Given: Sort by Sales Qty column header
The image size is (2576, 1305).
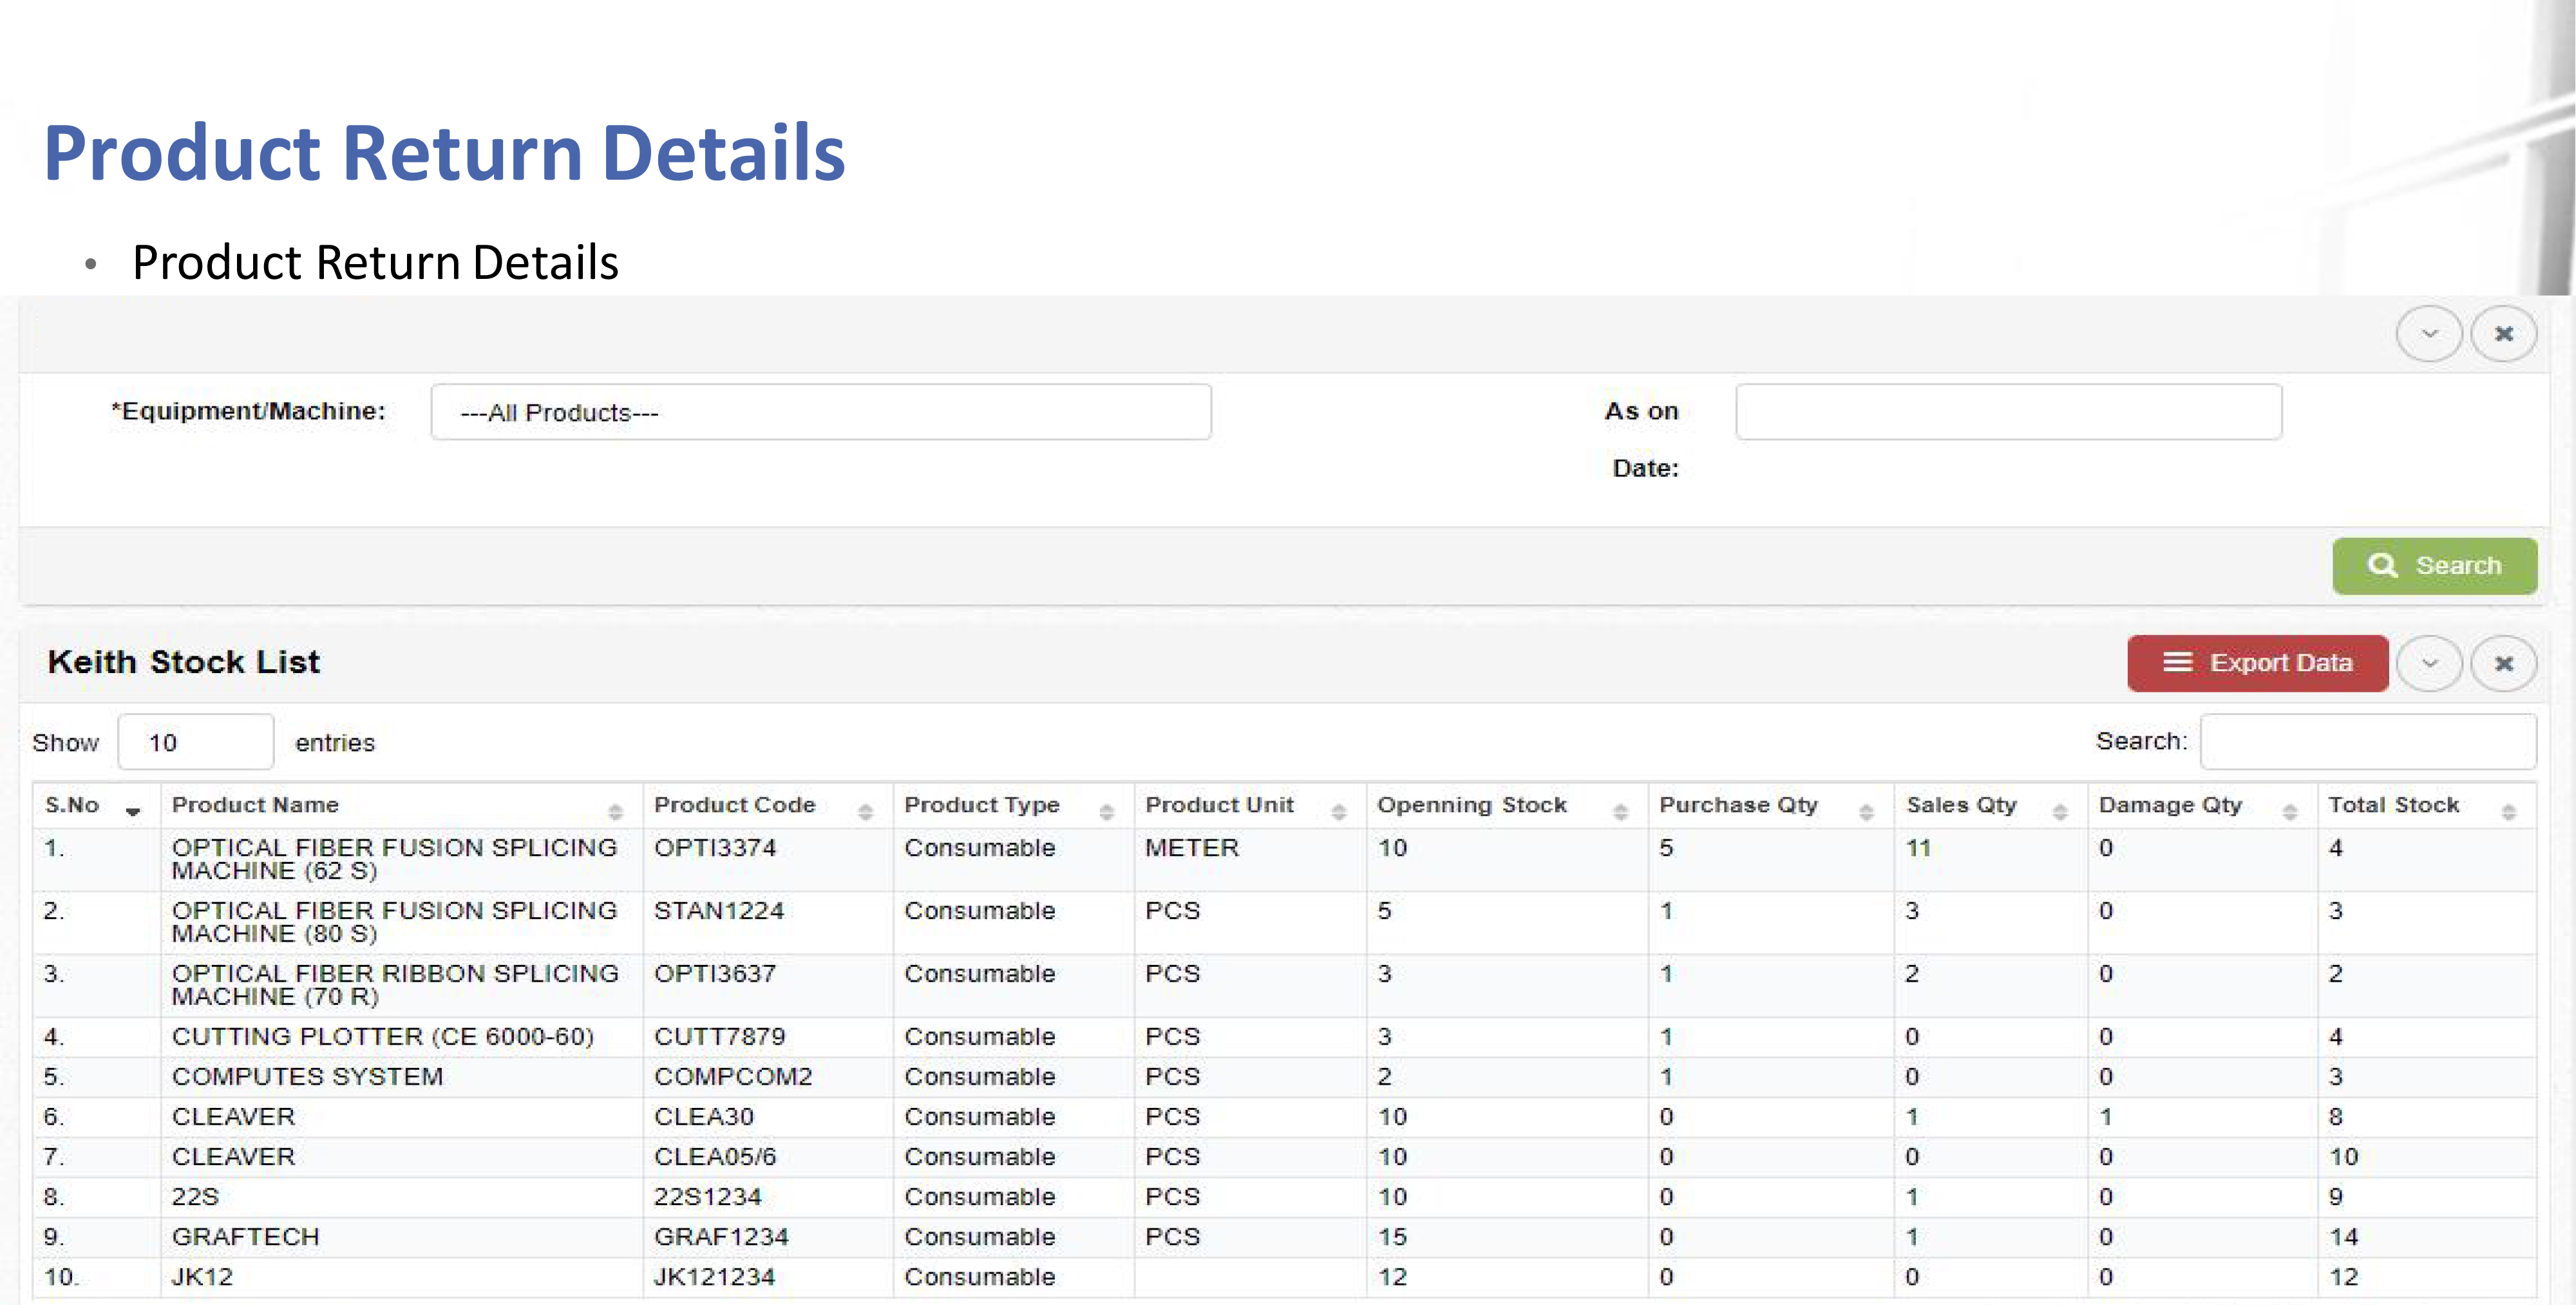Looking at the screenshot, I should click(1960, 805).
